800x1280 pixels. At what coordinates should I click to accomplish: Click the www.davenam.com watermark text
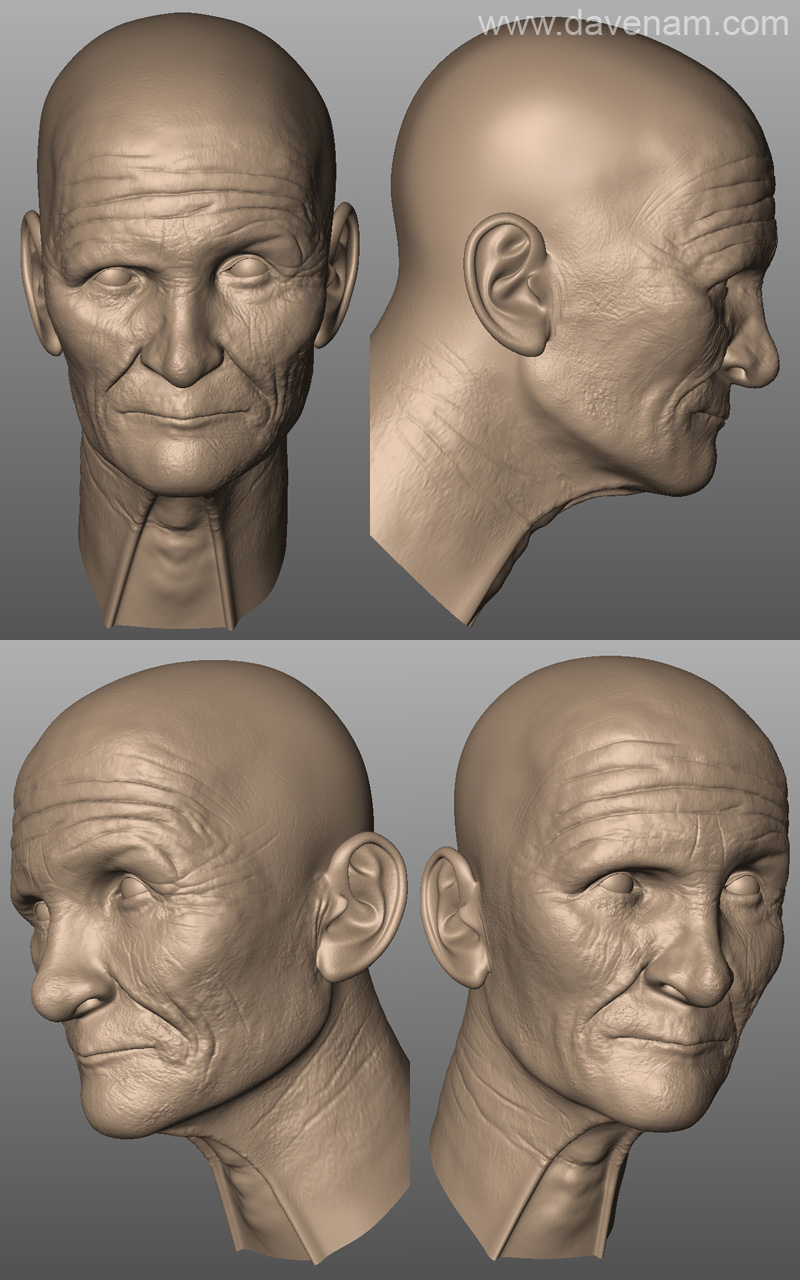pos(633,23)
